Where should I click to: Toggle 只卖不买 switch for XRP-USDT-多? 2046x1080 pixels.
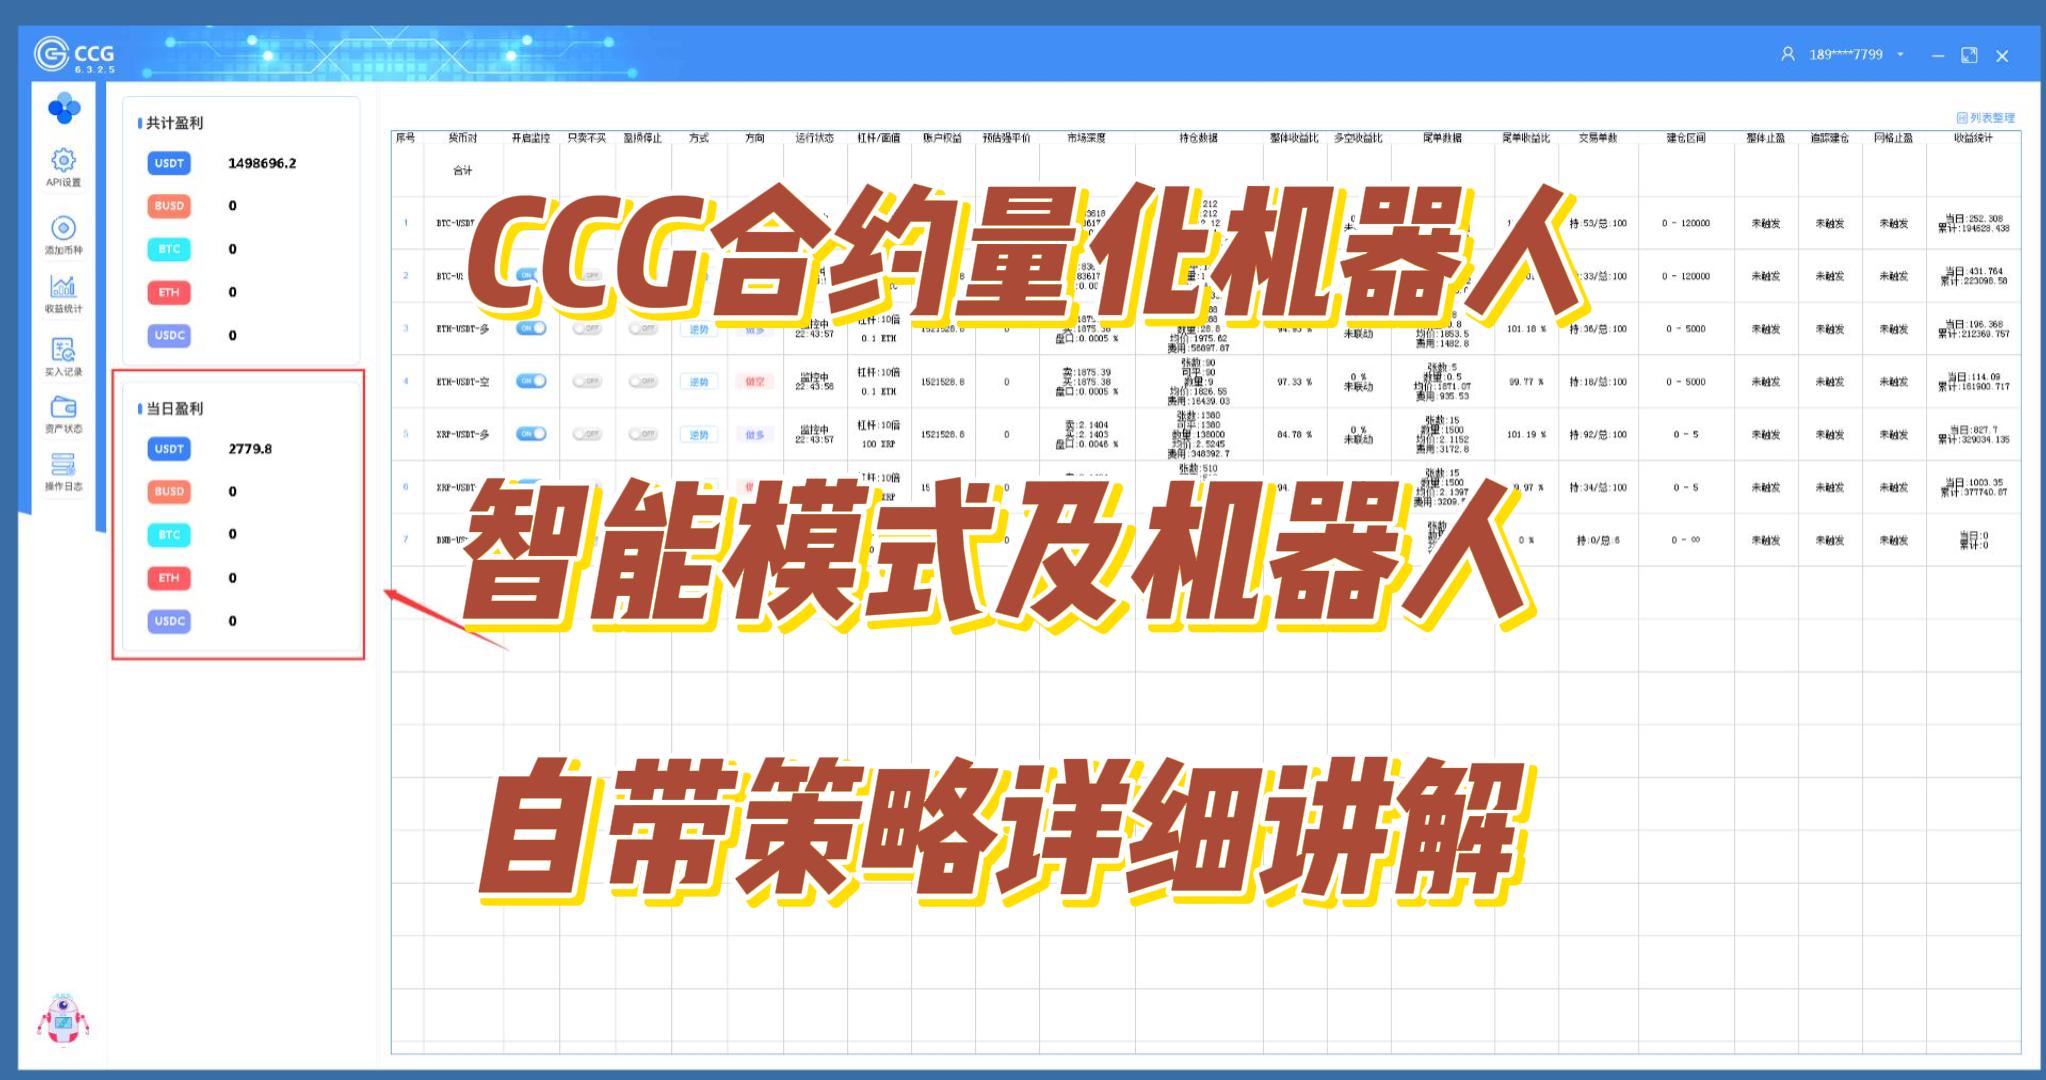587,434
